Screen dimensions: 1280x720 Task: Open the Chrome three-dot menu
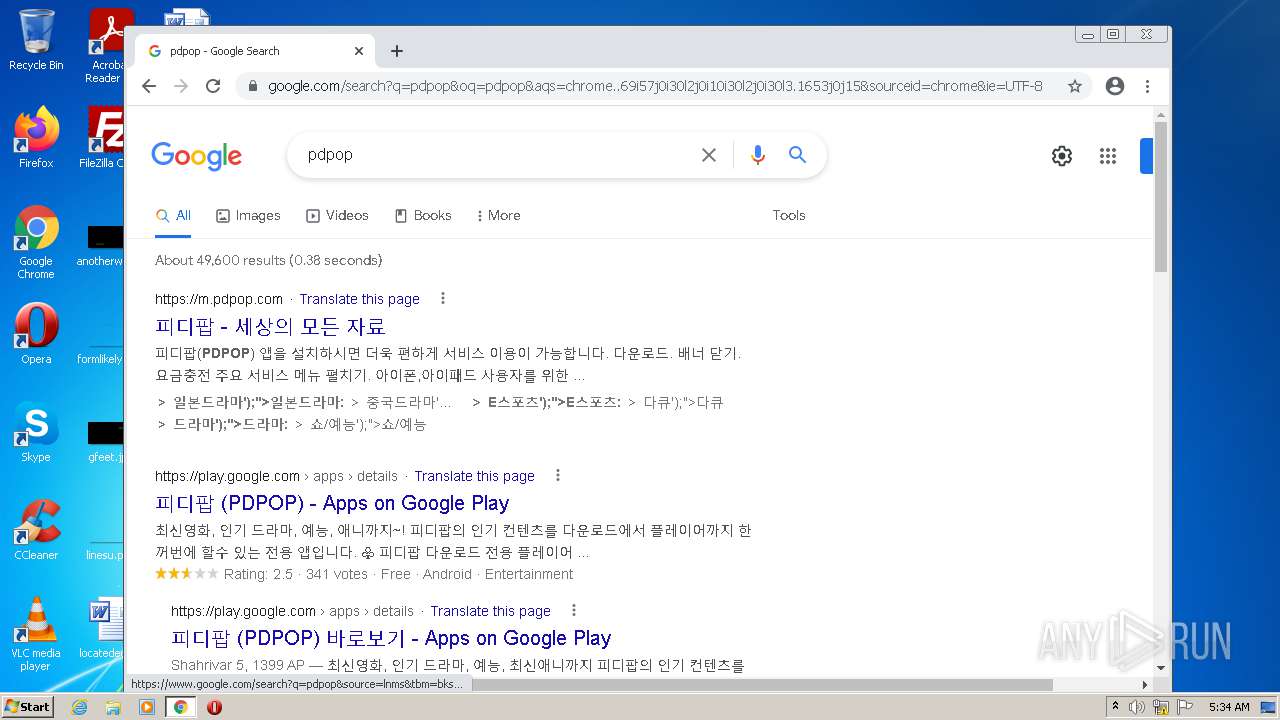(x=1148, y=86)
